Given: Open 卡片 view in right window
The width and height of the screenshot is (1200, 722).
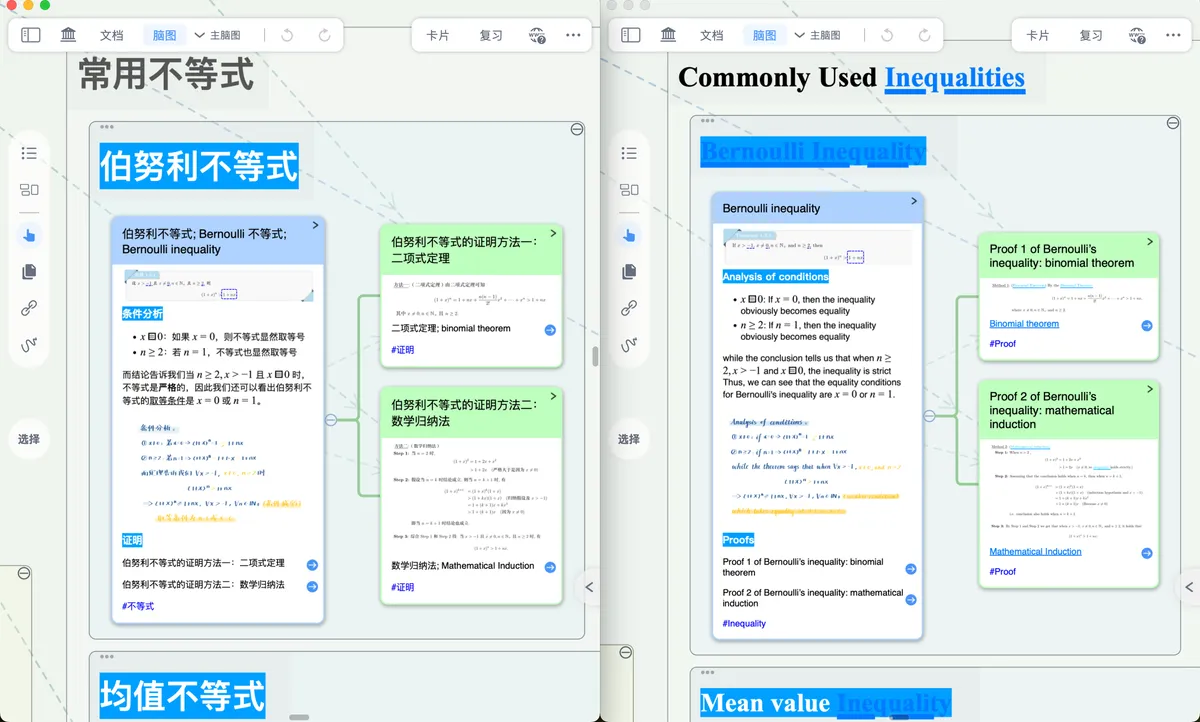Looking at the screenshot, I should (x=1038, y=35).
